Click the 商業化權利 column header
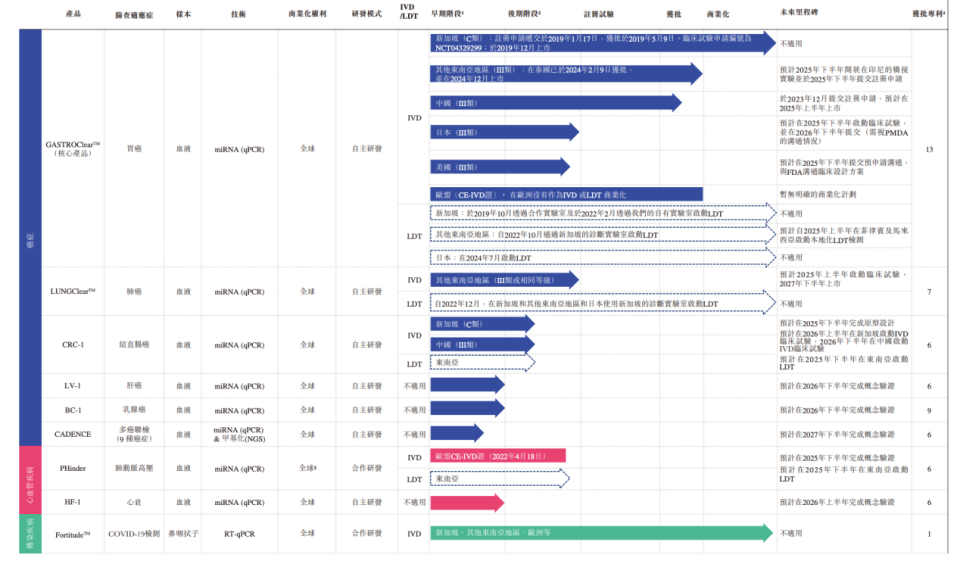 click(x=307, y=13)
